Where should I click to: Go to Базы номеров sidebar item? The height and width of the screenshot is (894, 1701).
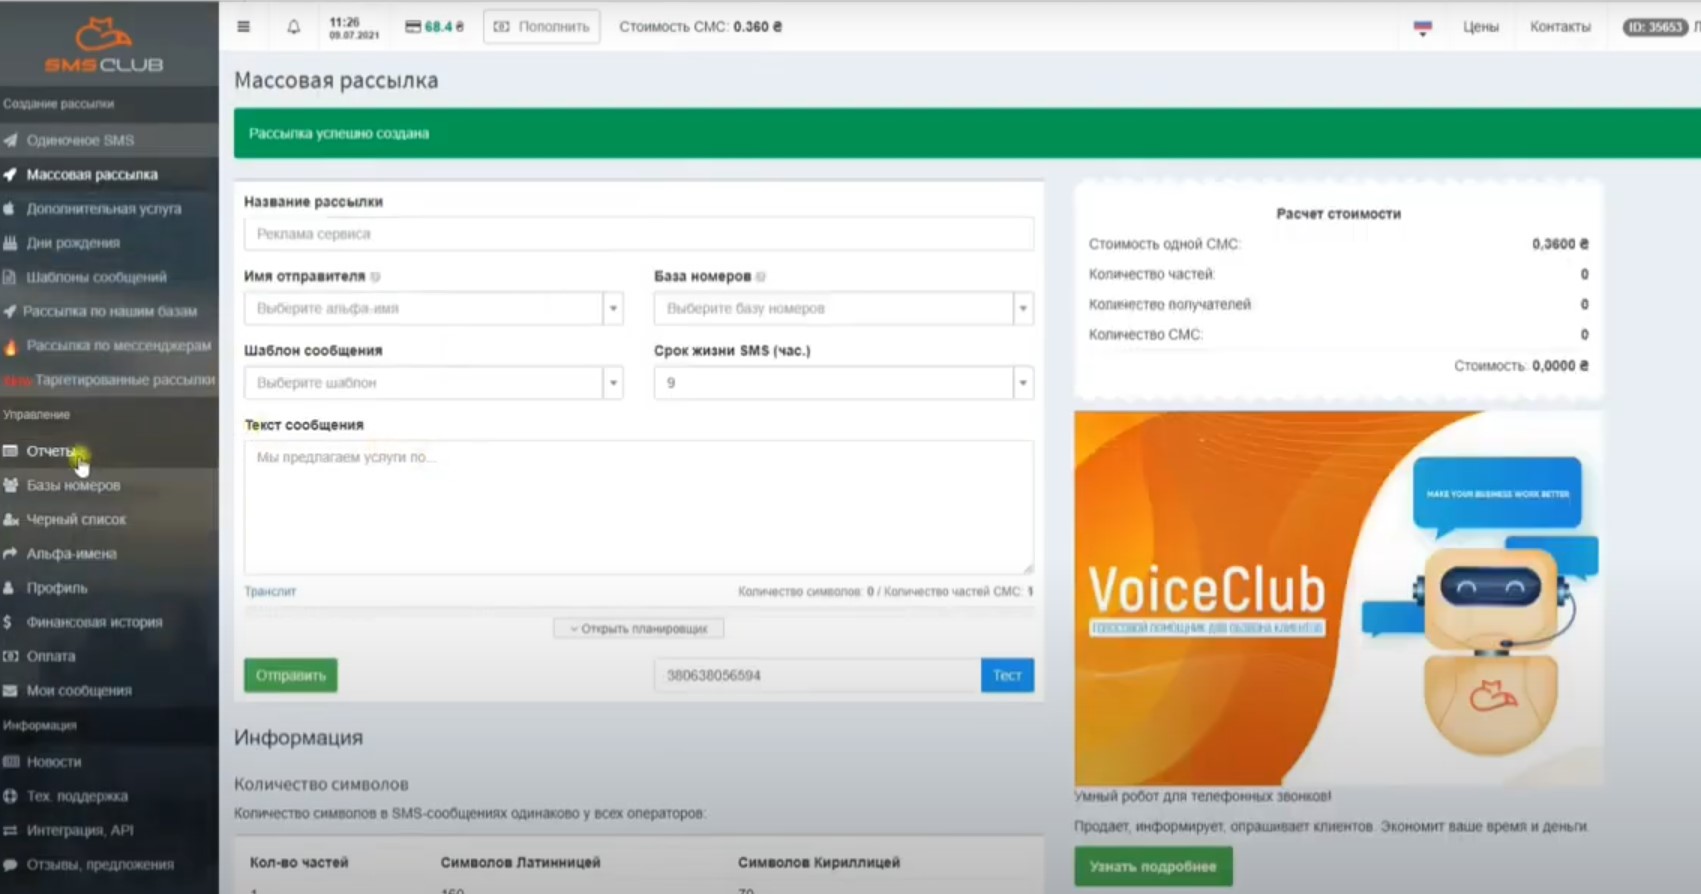point(73,485)
